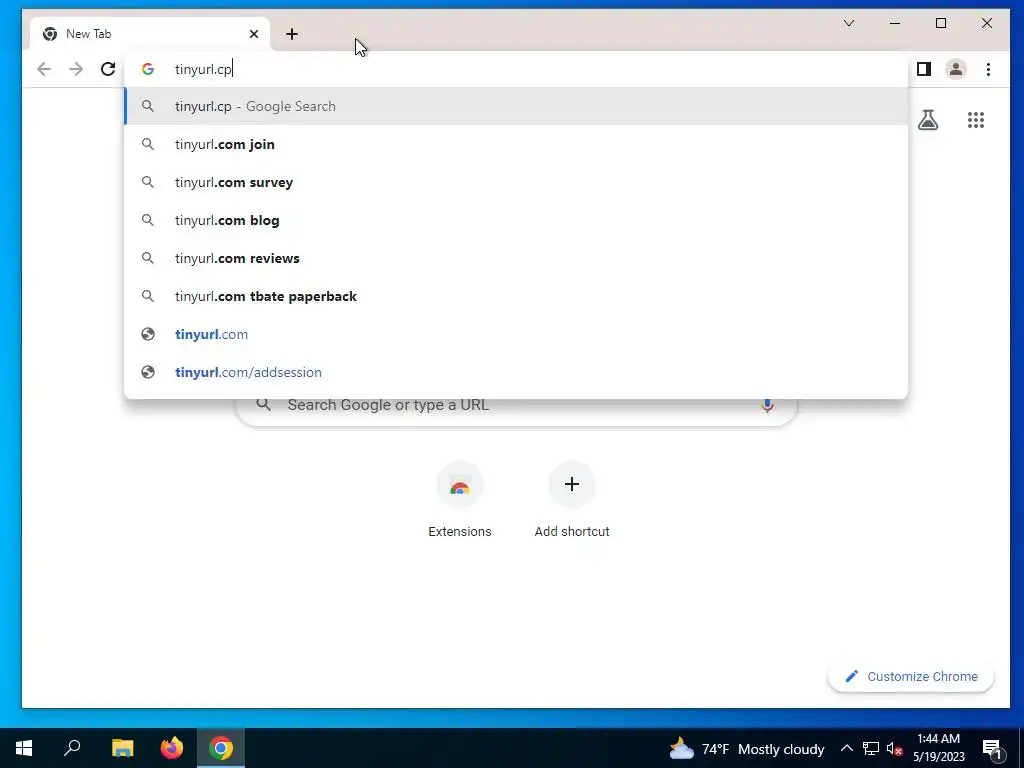Open a new tab with plus button
The image size is (1024, 768).
point(292,34)
